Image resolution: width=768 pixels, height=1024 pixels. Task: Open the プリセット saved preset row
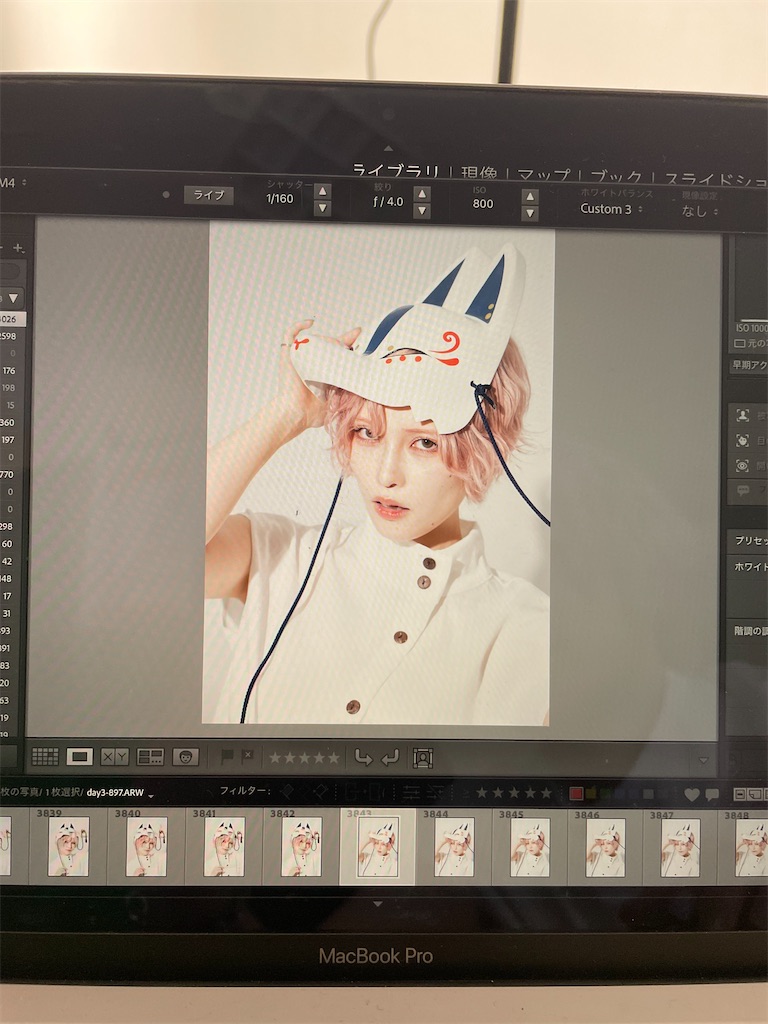point(749,541)
